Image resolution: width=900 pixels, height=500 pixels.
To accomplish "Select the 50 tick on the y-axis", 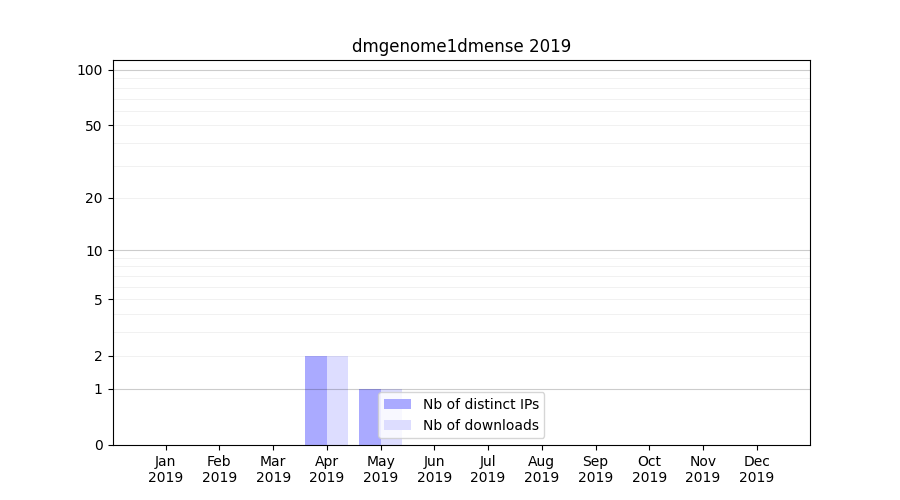I will 93,126.
